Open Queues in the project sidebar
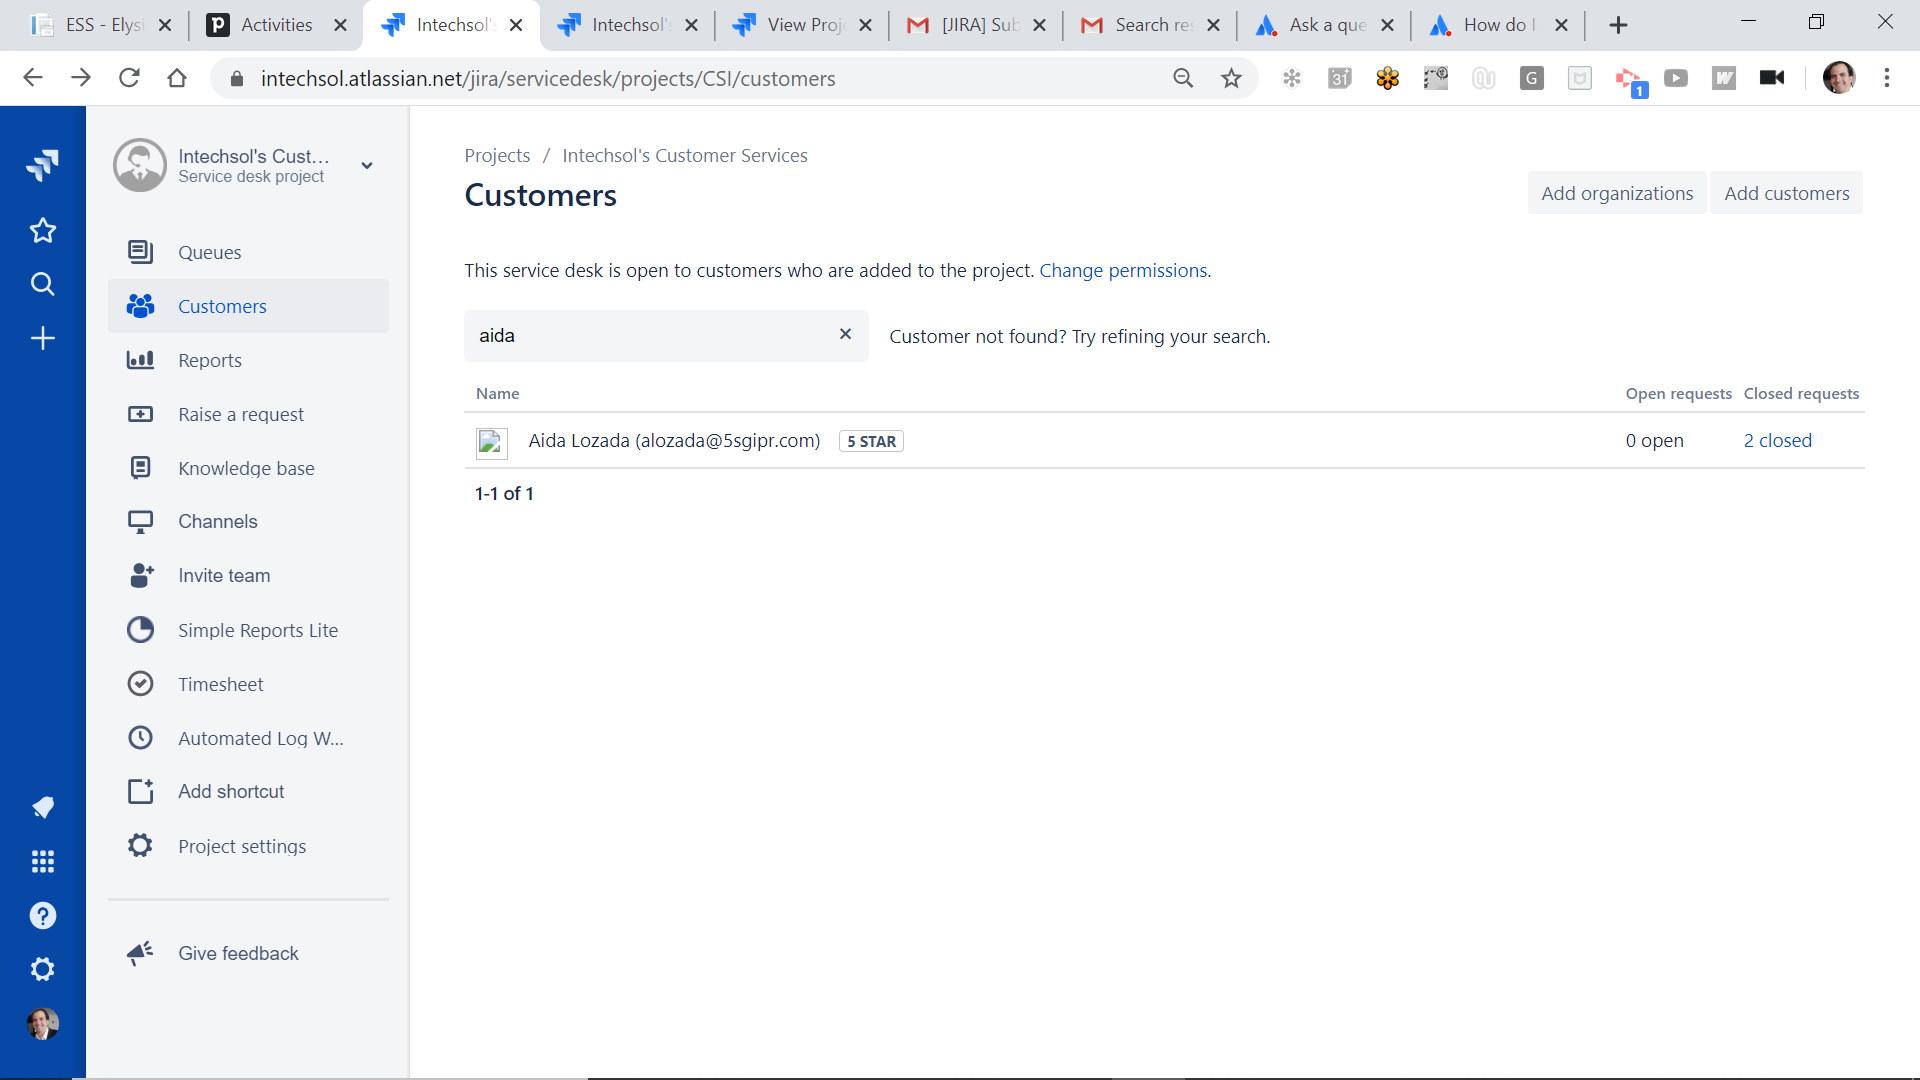This screenshot has width=1920, height=1080. [x=248, y=252]
